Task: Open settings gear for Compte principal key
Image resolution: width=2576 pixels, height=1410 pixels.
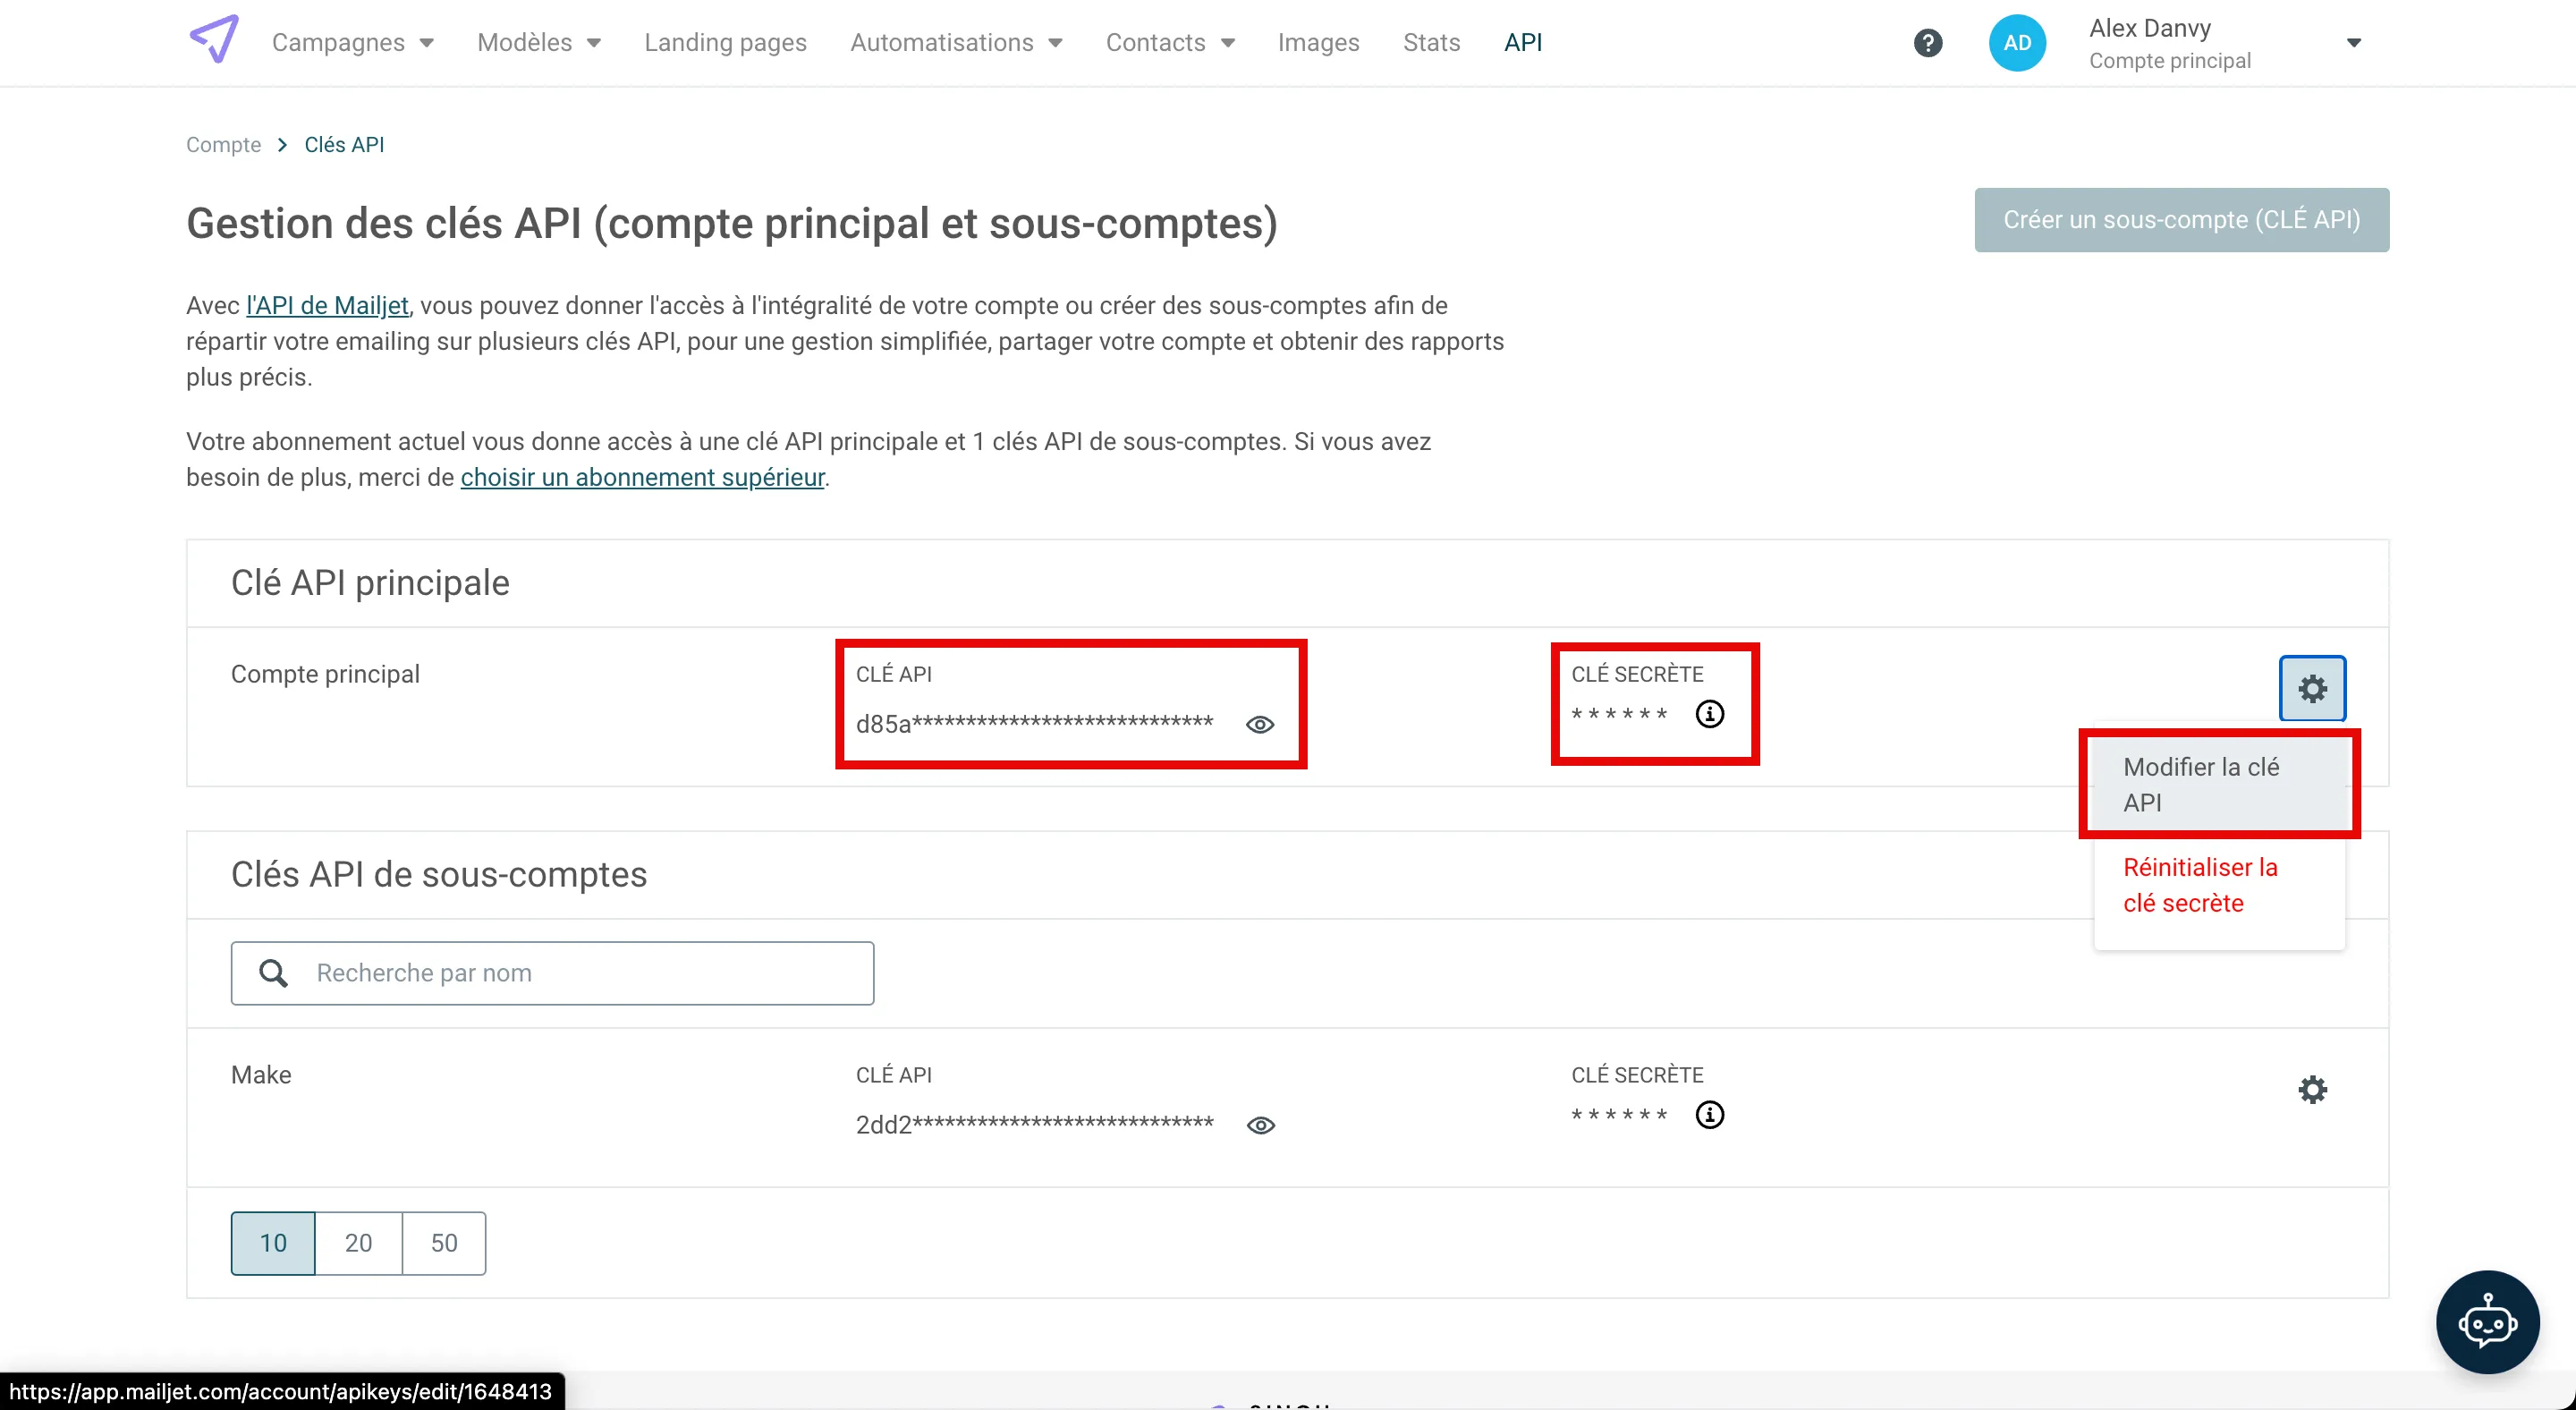Action: point(2312,688)
